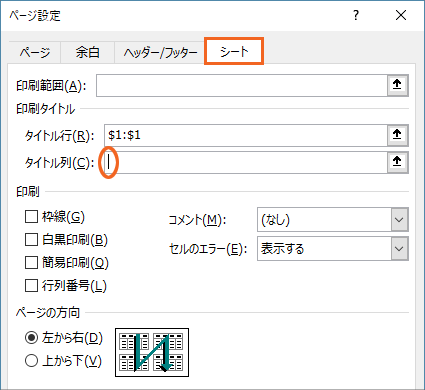Open the help question mark button
Viewport: 425px width, 390px height.
(x=356, y=15)
